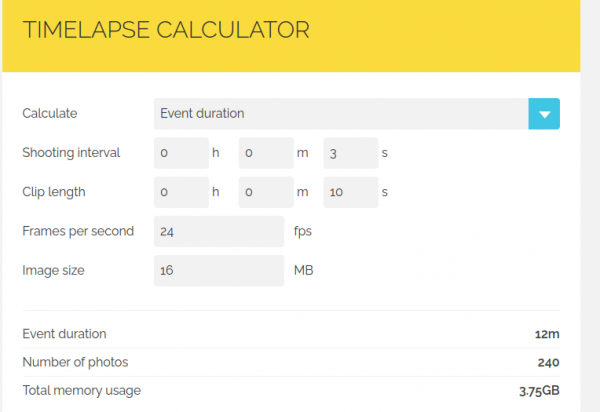The image size is (600, 412).
Task: Click the Number of photos value 240
Action: click(x=548, y=362)
